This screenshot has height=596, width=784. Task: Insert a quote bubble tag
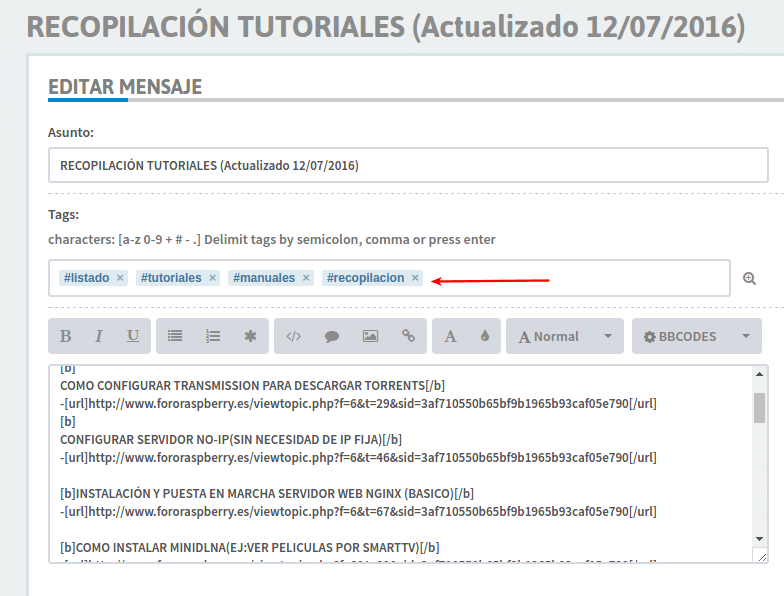(x=332, y=337)
